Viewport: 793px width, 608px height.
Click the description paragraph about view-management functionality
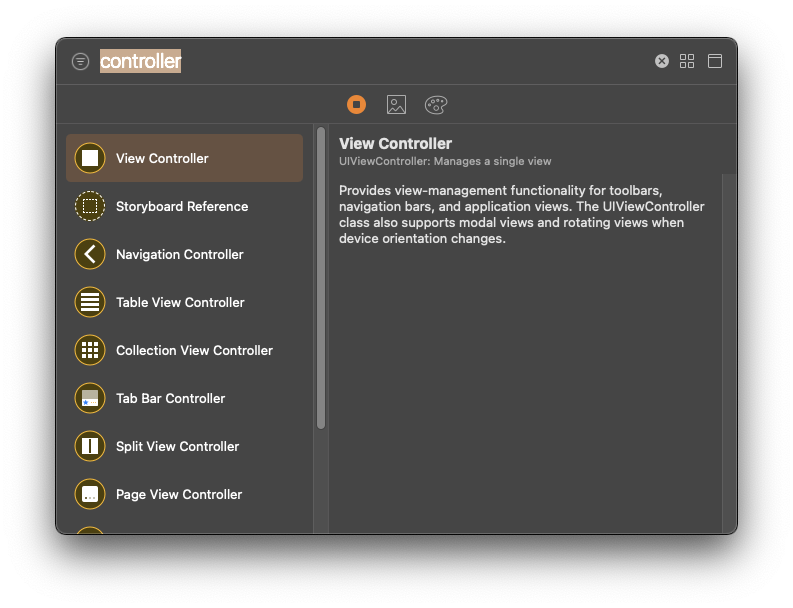point(521,214)
